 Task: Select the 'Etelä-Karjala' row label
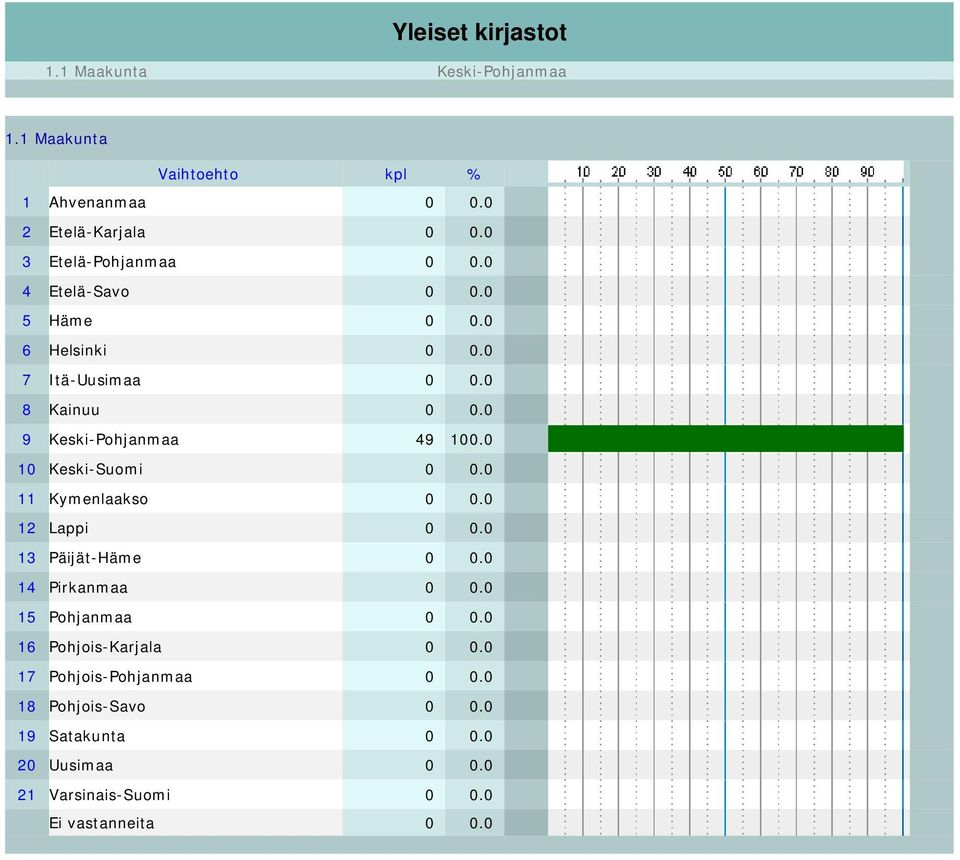pos(97,233)
